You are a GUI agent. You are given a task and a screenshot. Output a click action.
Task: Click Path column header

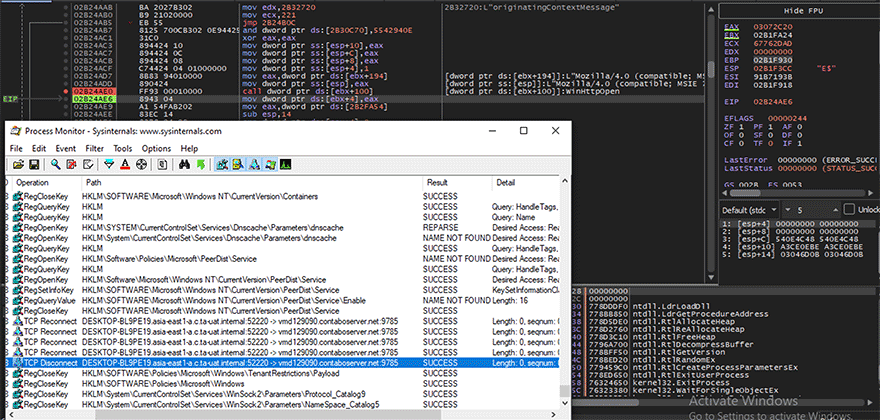point(252,182)
